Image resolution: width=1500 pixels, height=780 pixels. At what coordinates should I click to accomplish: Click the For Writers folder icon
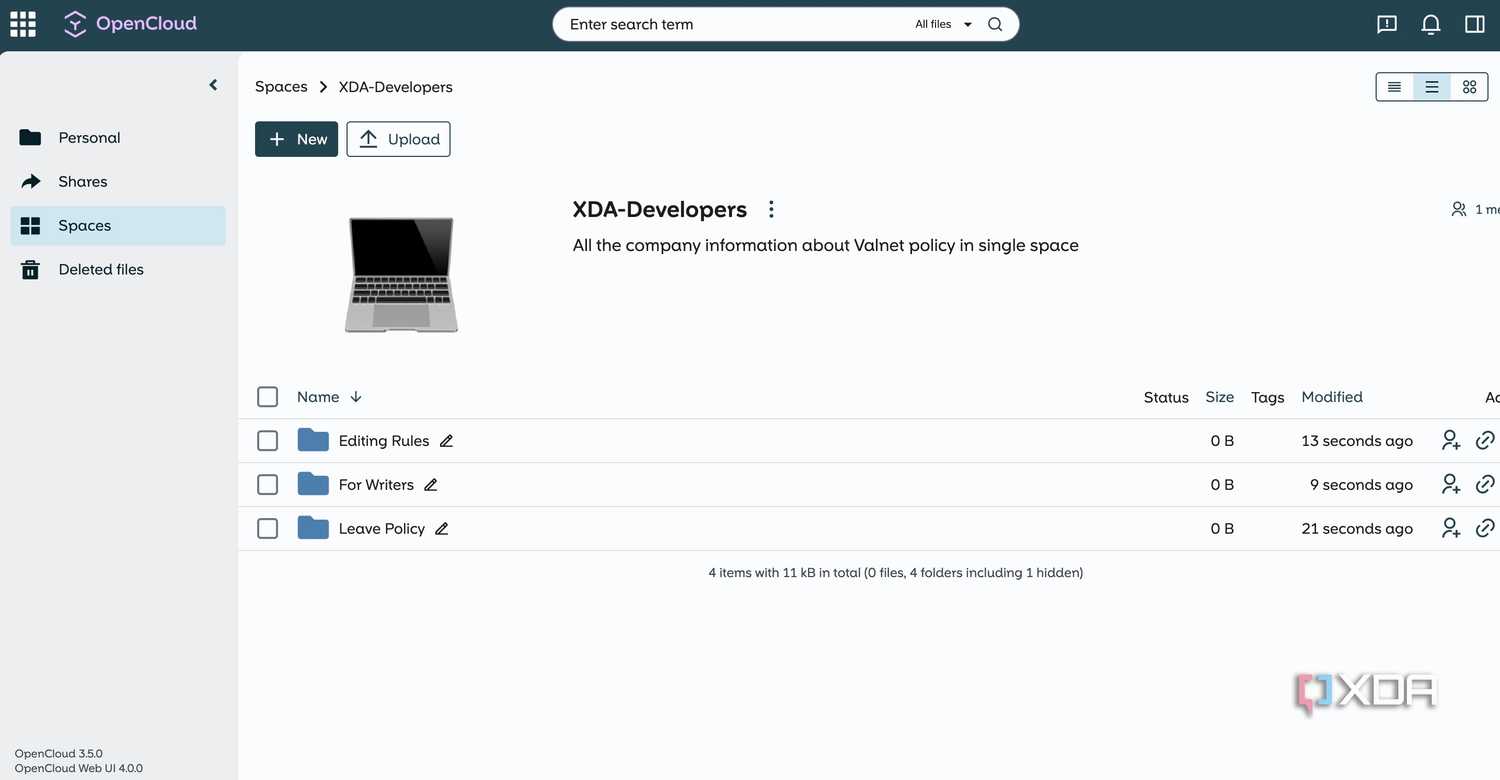coord(313,484)
